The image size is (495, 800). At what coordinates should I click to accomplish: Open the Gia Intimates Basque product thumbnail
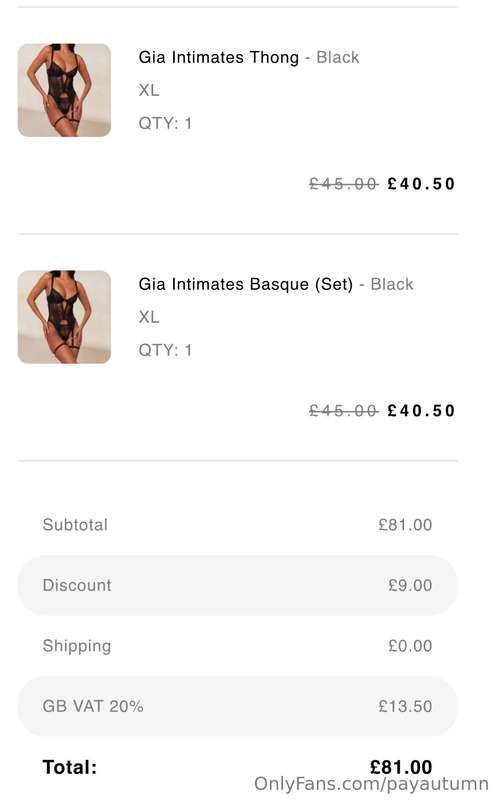[64, 317]
